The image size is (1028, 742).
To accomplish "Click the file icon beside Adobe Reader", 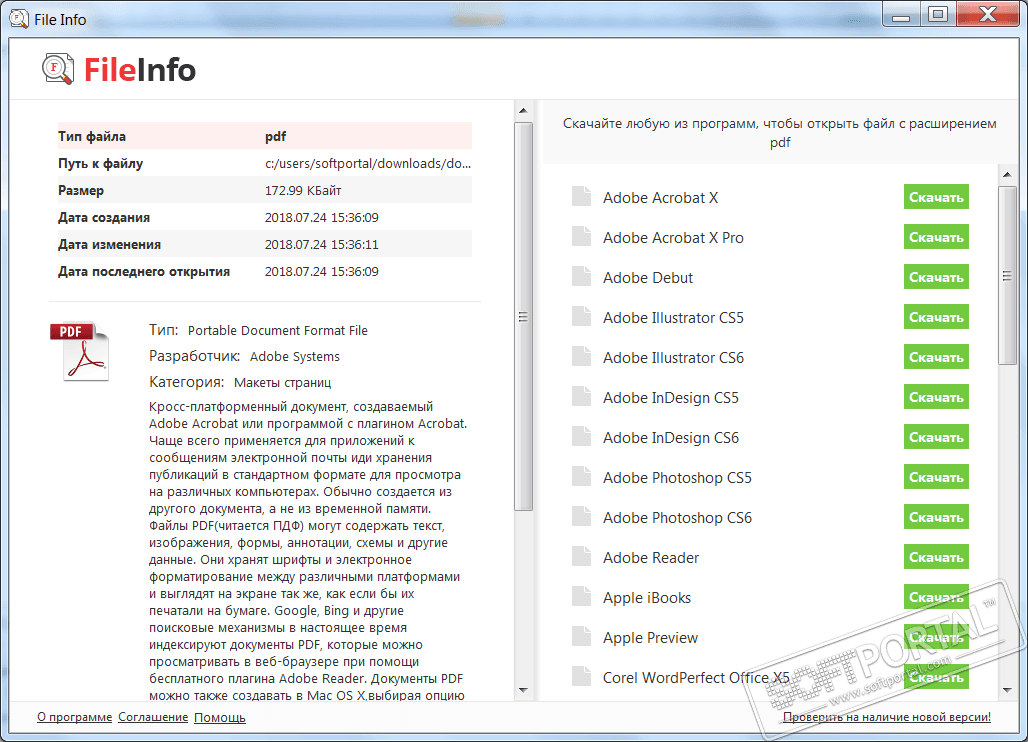I will (x=581, y=556).
